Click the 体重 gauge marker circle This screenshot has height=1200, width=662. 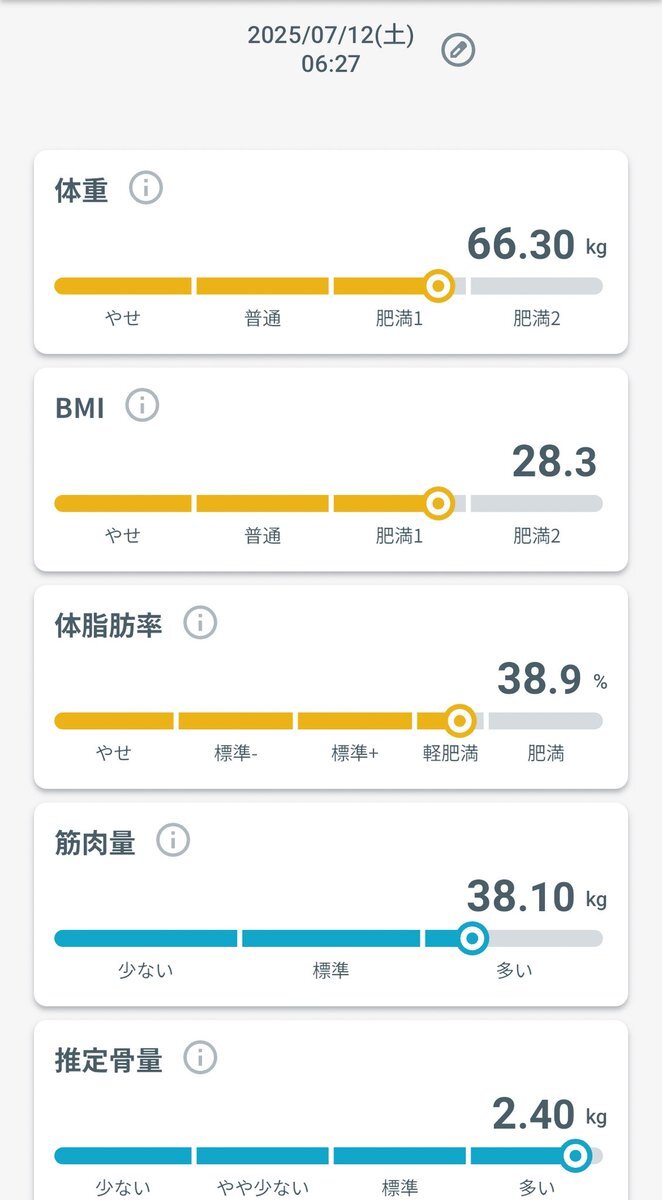pos(438,286)
